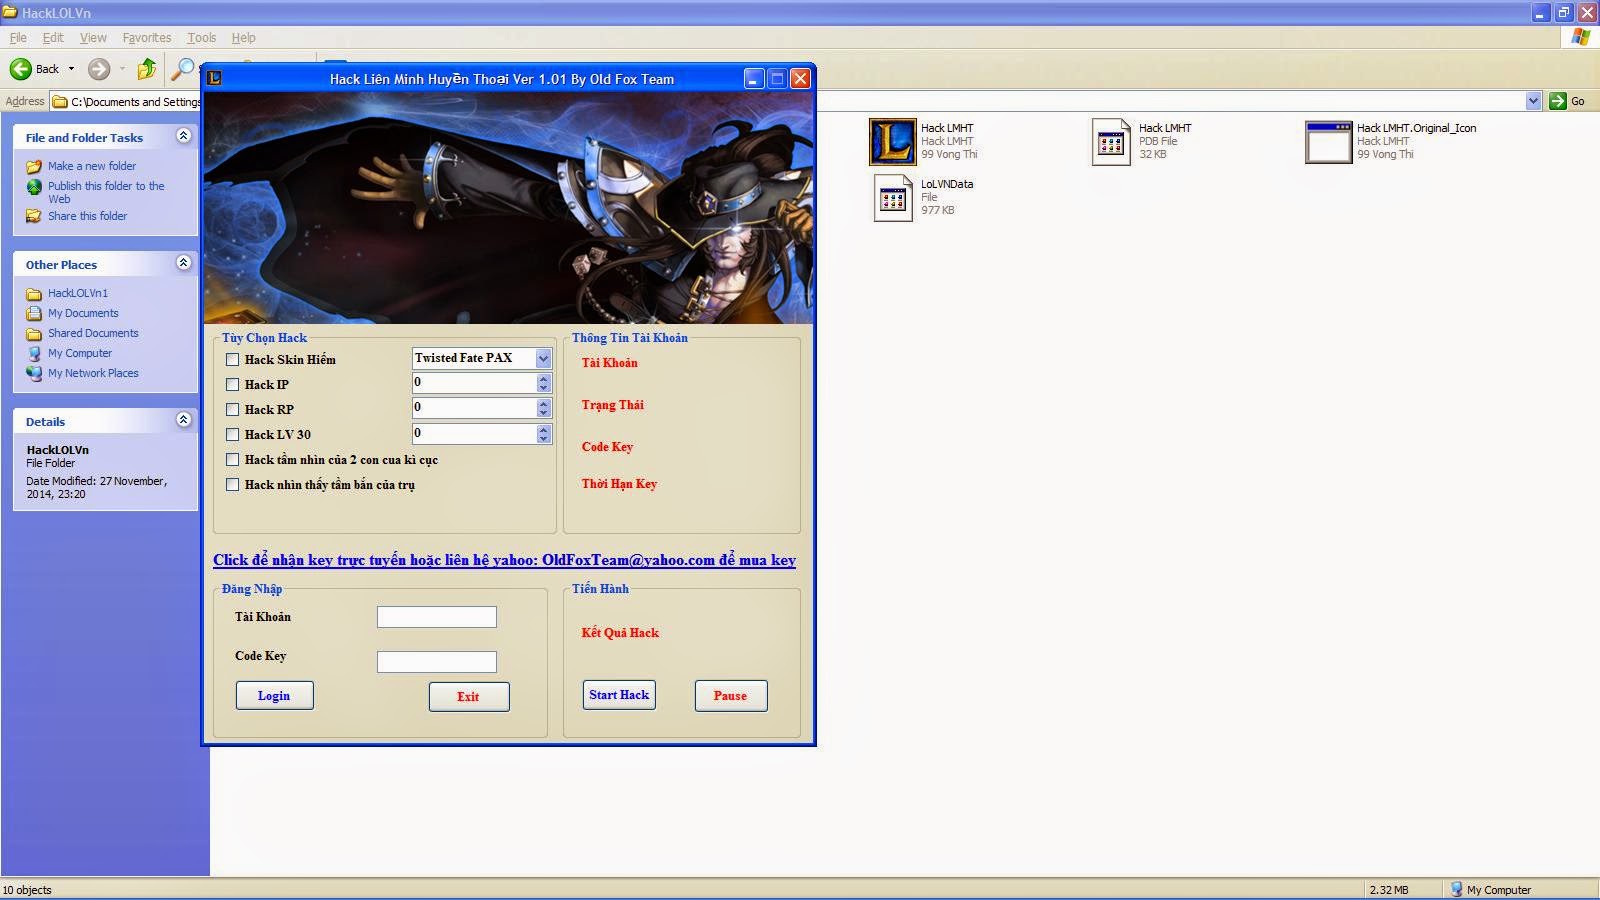Viewport: 1600px width, 900px height.
Task: Click the Twisted Fate banner image
Action: coord(508,208)
